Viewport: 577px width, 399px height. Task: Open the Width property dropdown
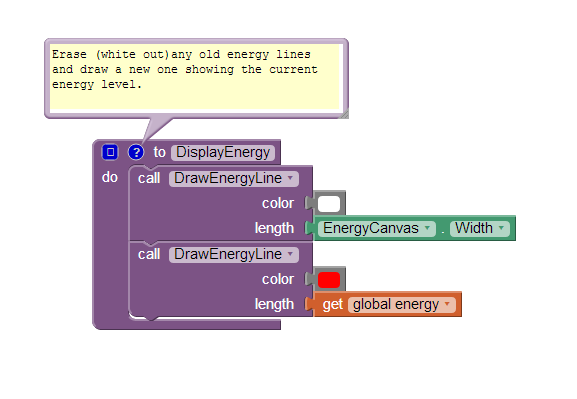tap(480, 229)
